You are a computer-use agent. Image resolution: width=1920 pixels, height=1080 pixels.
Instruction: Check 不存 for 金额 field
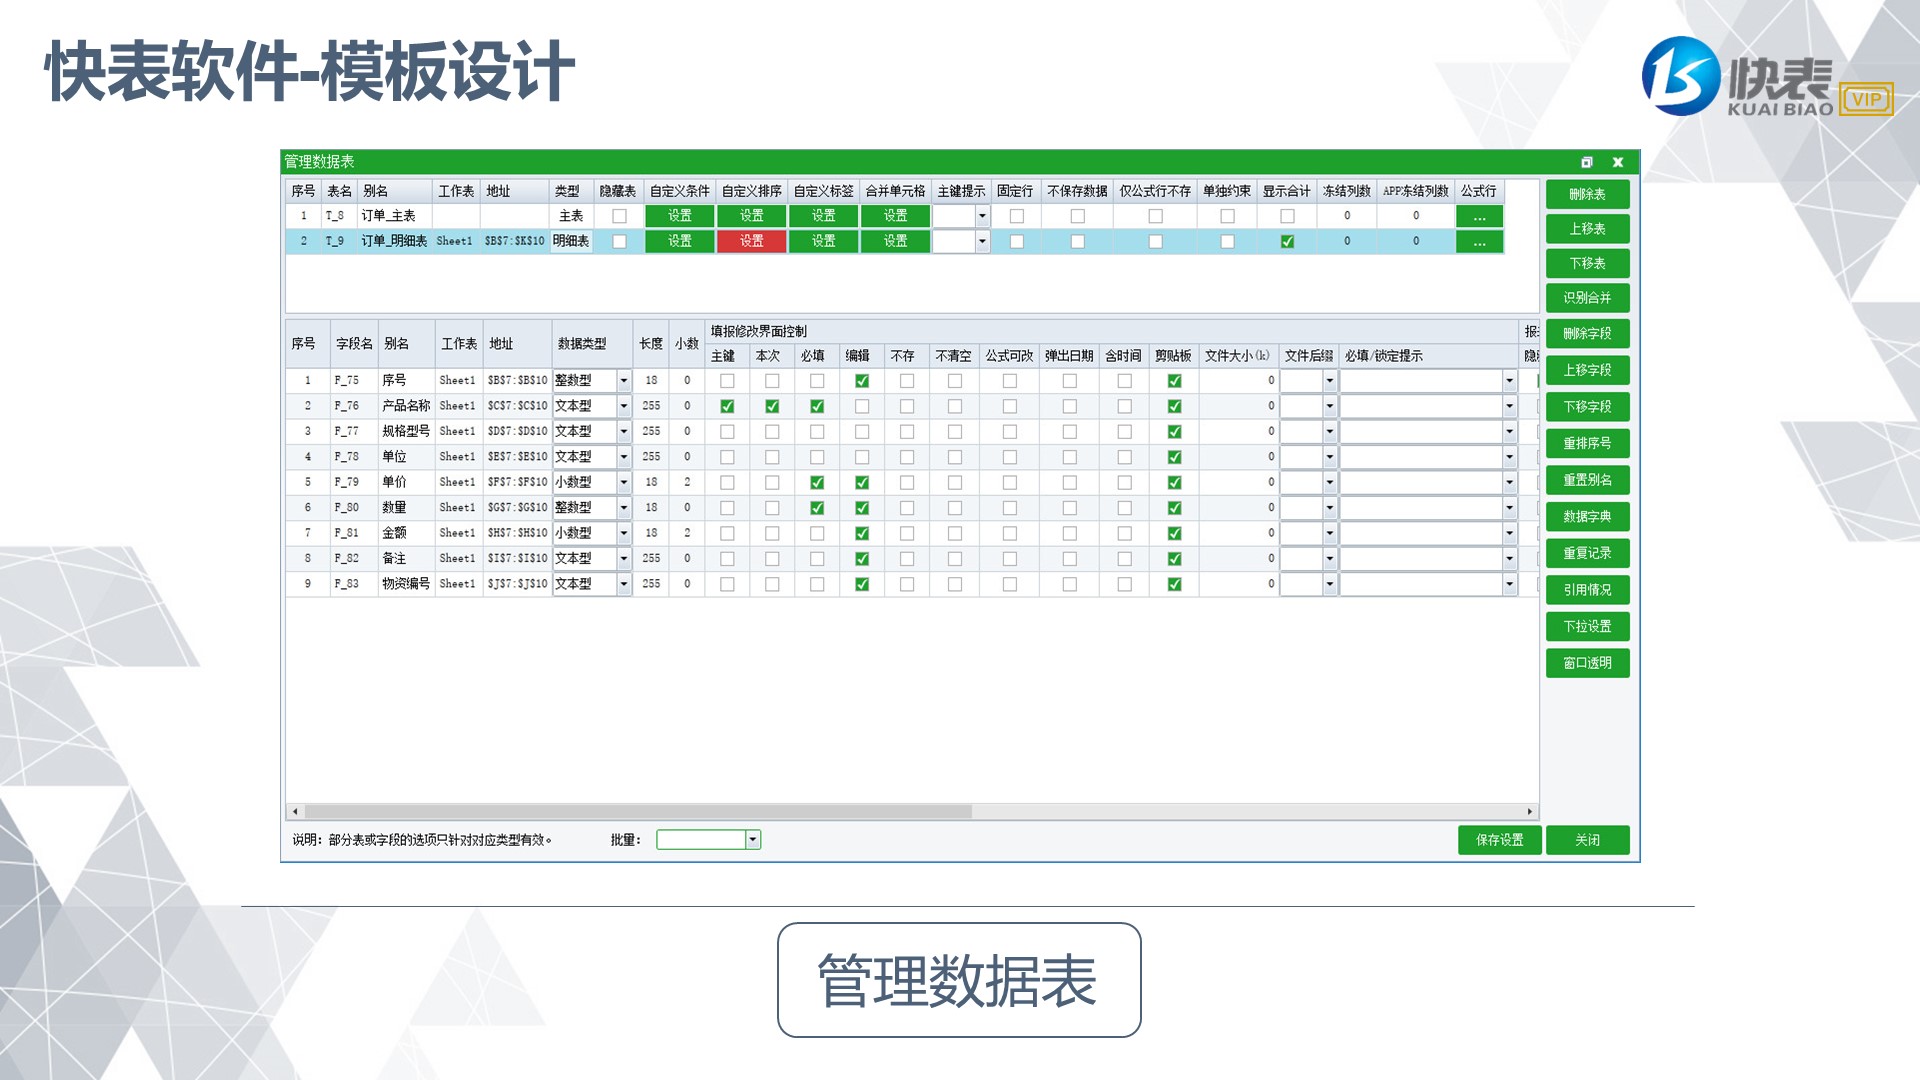click(907, 533)
